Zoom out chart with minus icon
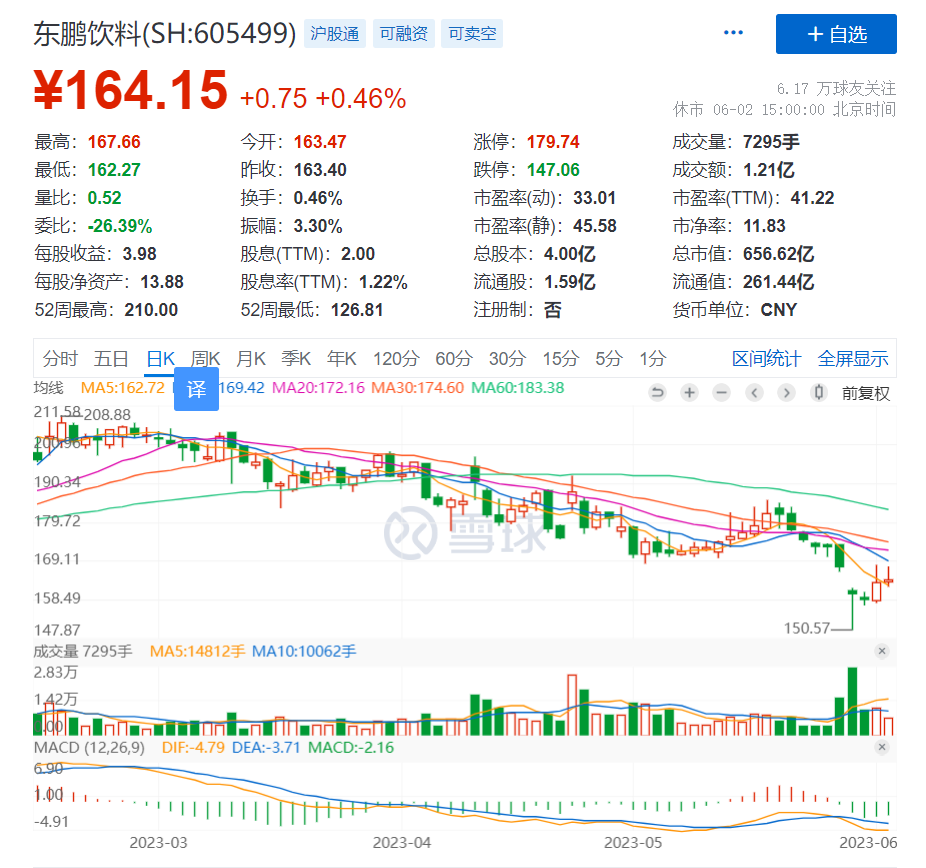 coord(721,393)
